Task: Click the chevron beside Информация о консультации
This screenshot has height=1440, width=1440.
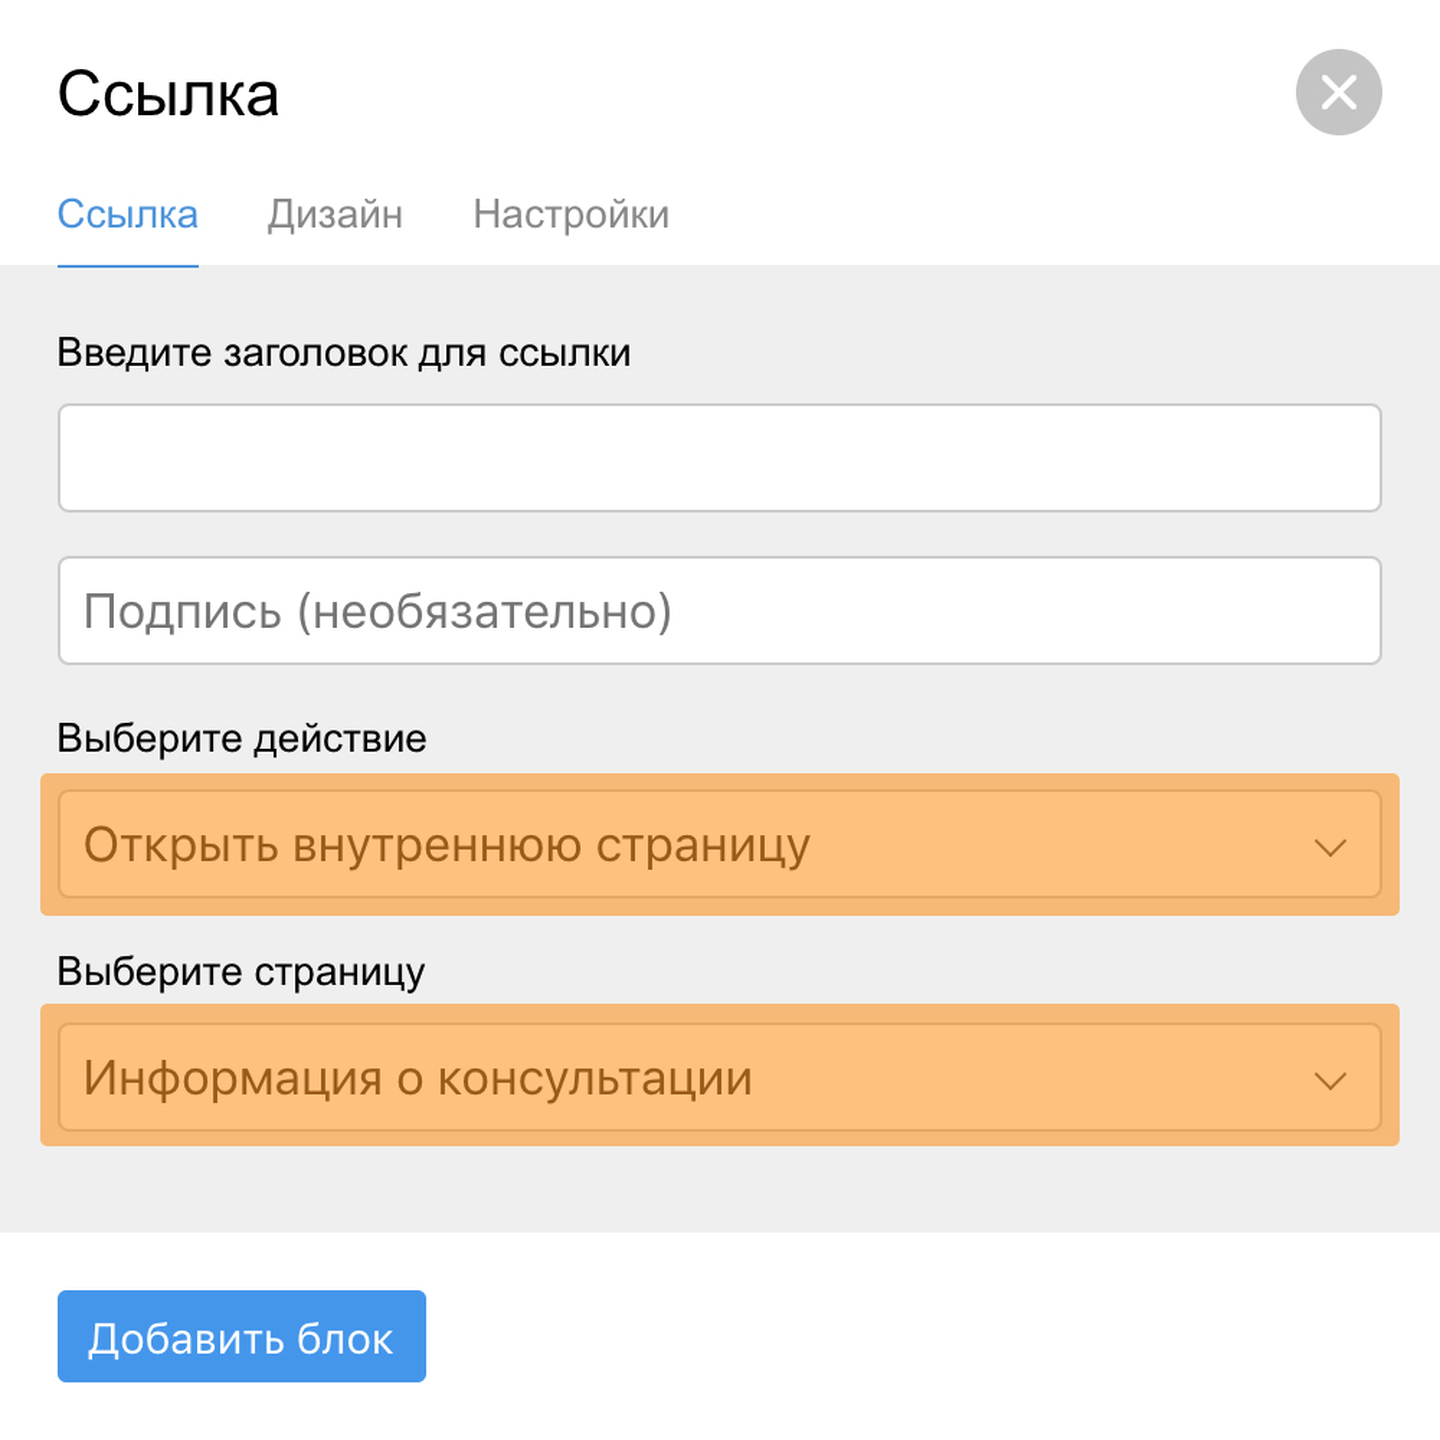Action: [1330, 1081]
